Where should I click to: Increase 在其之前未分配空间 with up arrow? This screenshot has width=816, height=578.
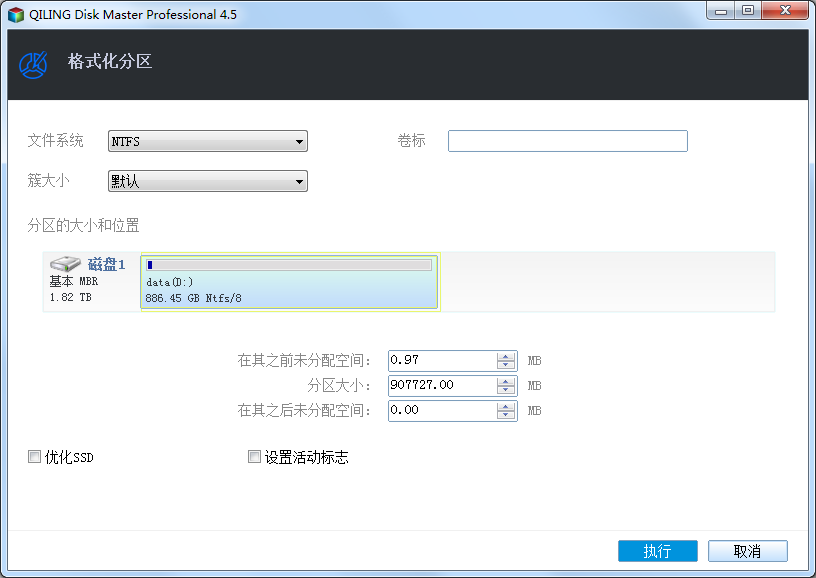(506, 356)
